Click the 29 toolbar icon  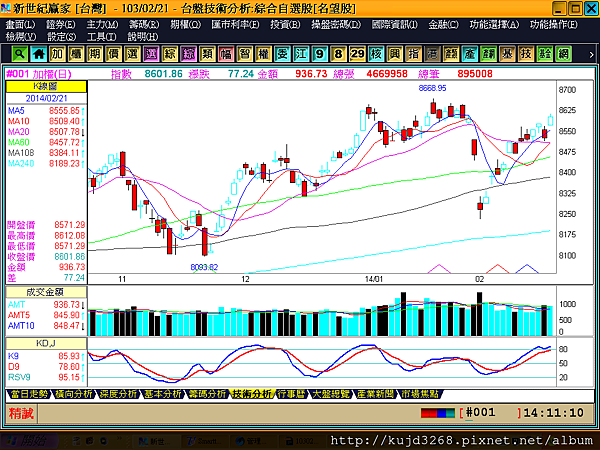tap(357, 54)
